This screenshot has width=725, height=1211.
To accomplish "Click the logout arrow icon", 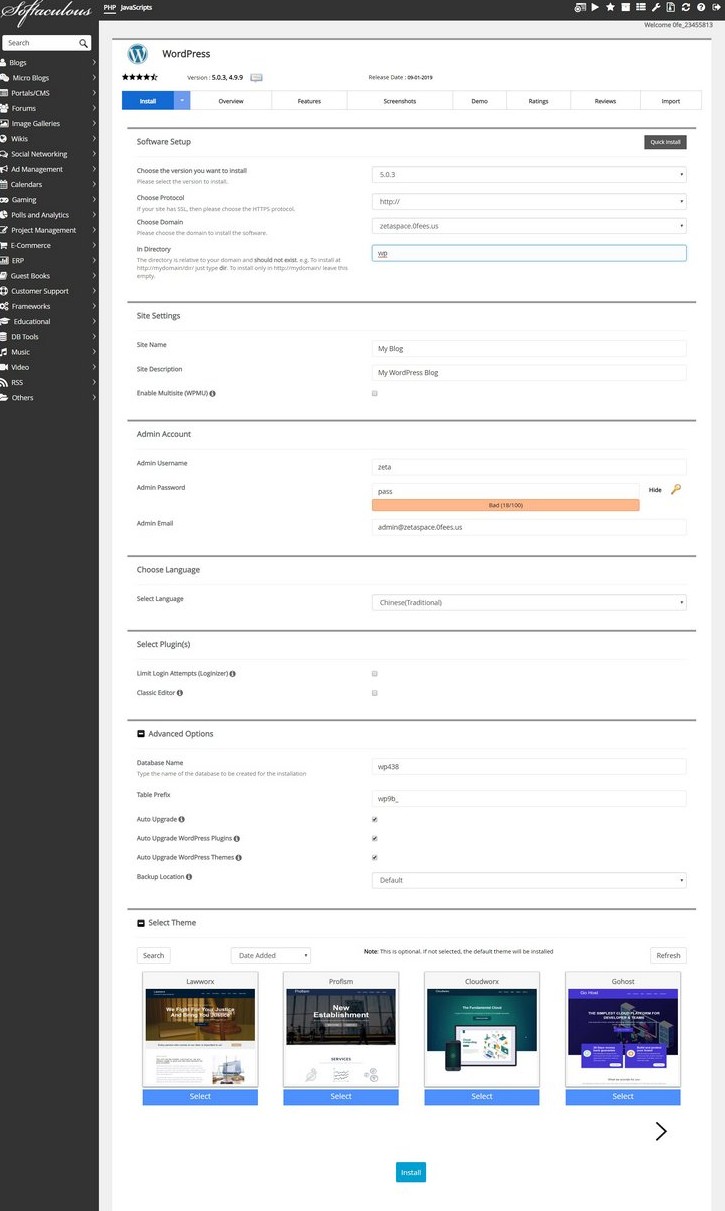I will [716, 7].
